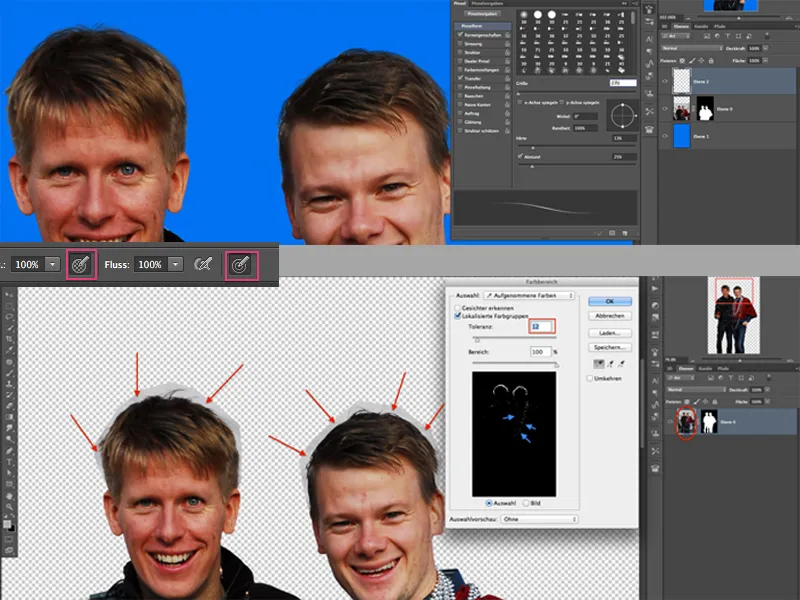
Task: Select the Zoom tool in left toolbar
Action: point(9,508)
